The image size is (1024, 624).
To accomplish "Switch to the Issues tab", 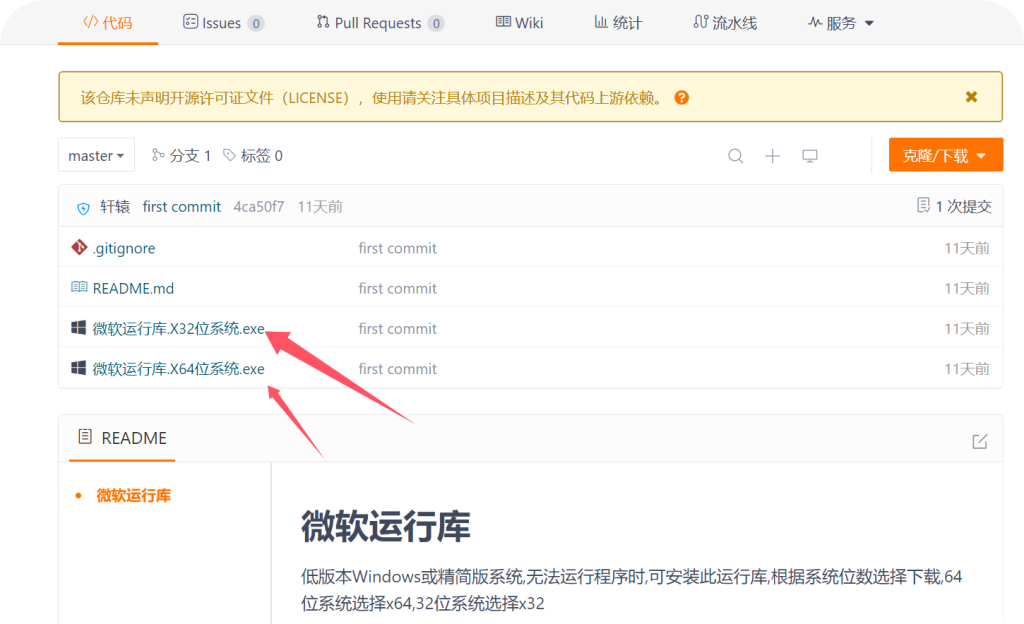I will 223,23.
